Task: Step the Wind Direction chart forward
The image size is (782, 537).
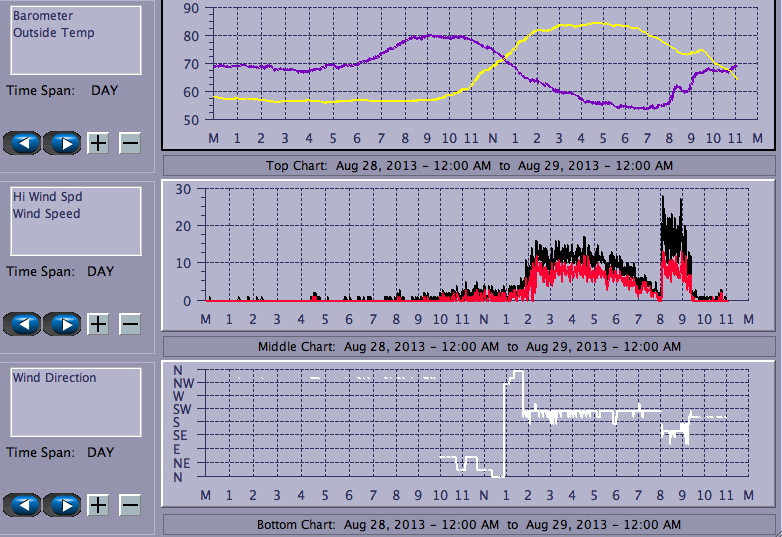Action: point(62,504)
